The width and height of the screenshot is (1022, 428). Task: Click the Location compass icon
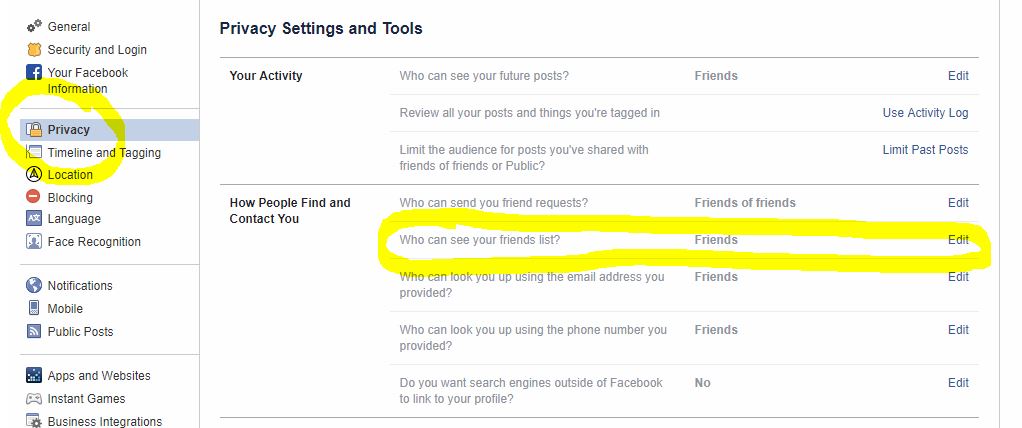pos(34,174)
